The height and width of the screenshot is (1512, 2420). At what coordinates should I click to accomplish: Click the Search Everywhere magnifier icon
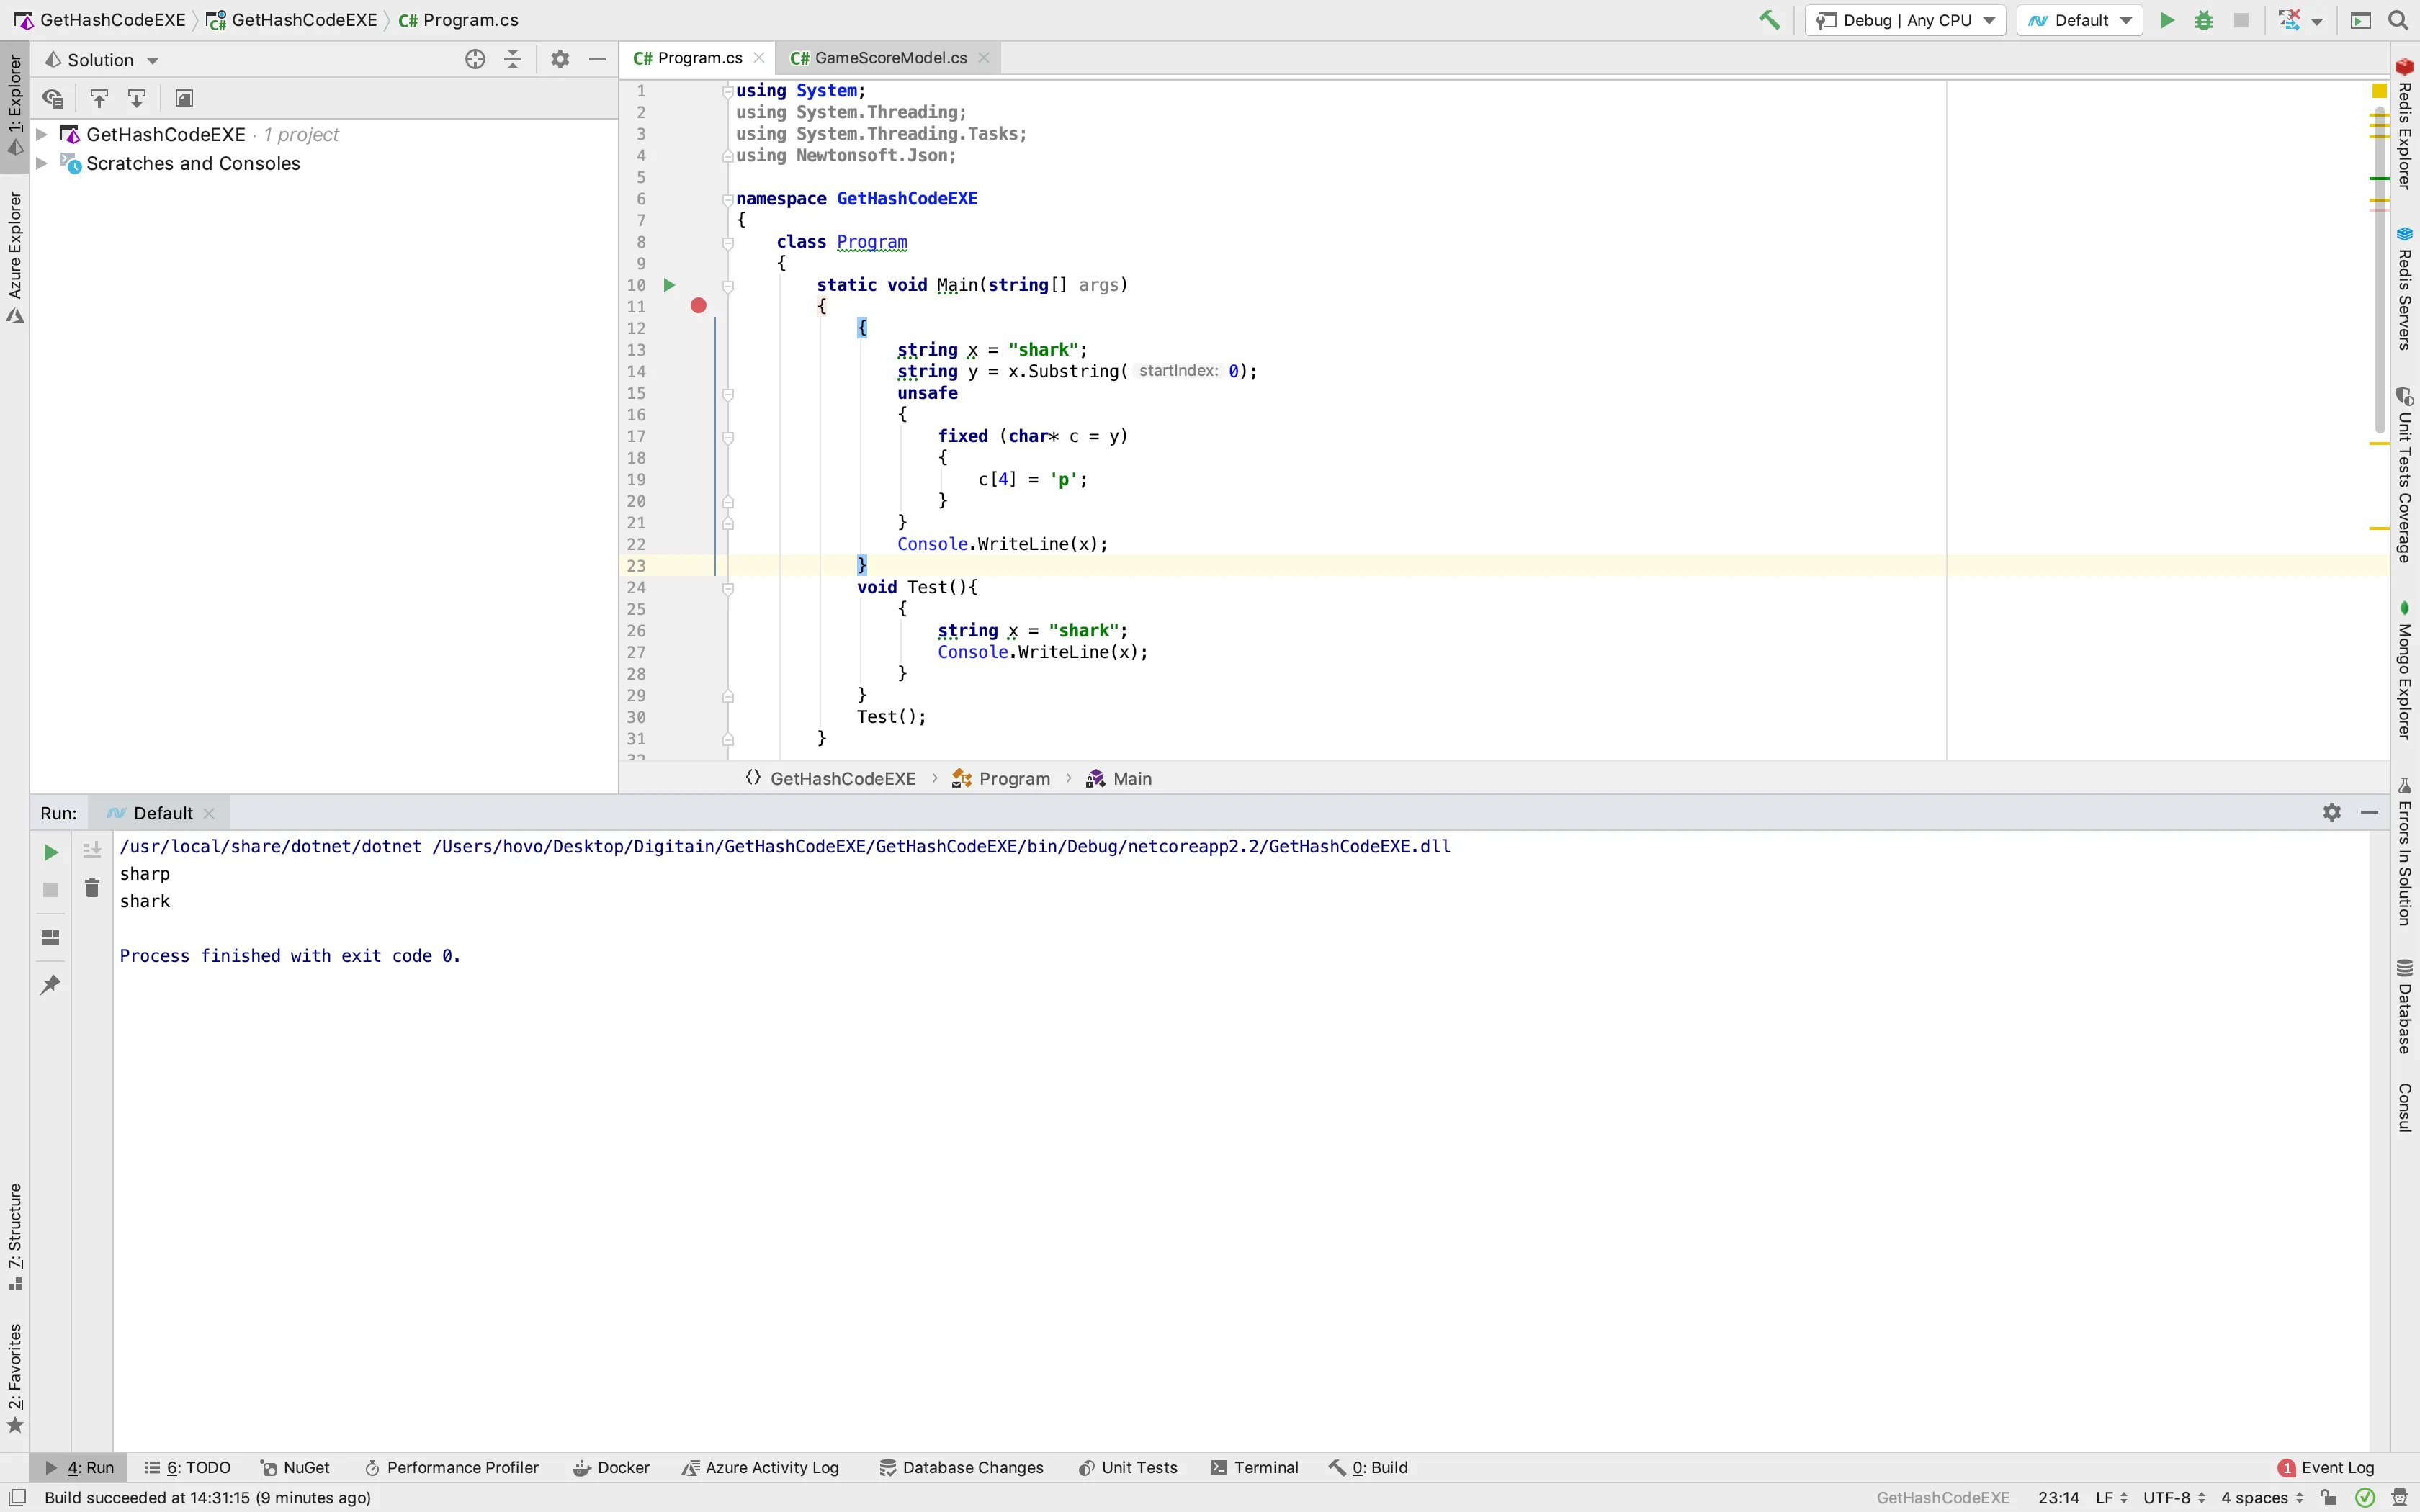(x=2398, y=20)
